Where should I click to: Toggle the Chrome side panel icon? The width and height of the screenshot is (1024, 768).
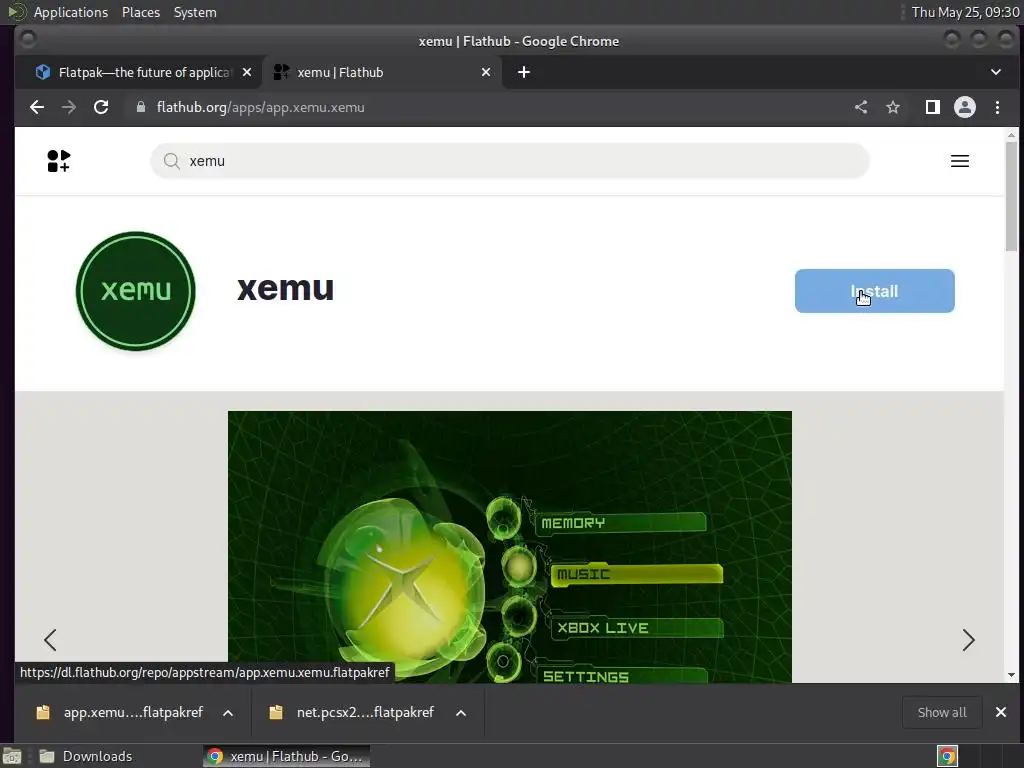pos(933,107)
